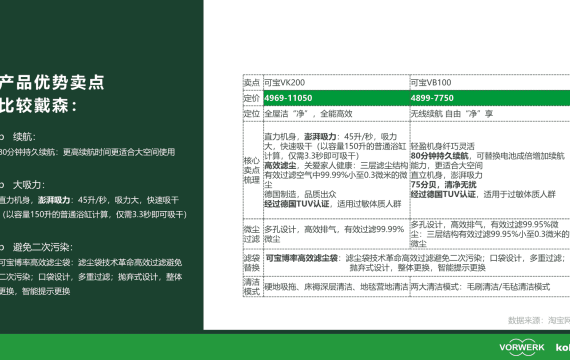
Task: Click the VB100 text '75分贝, 清净无扰'
Action: coord(443,185)
